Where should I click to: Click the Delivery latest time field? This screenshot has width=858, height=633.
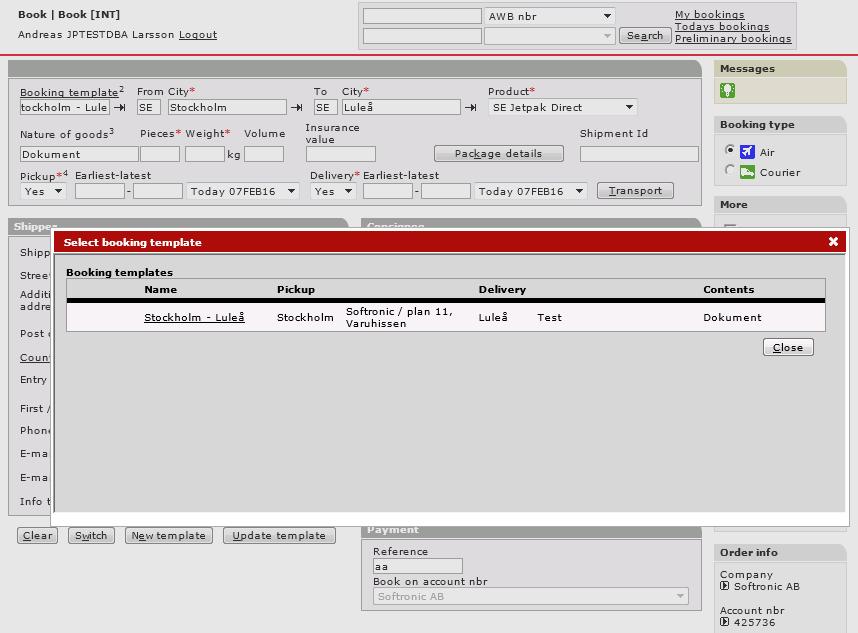tap(445, 191)
